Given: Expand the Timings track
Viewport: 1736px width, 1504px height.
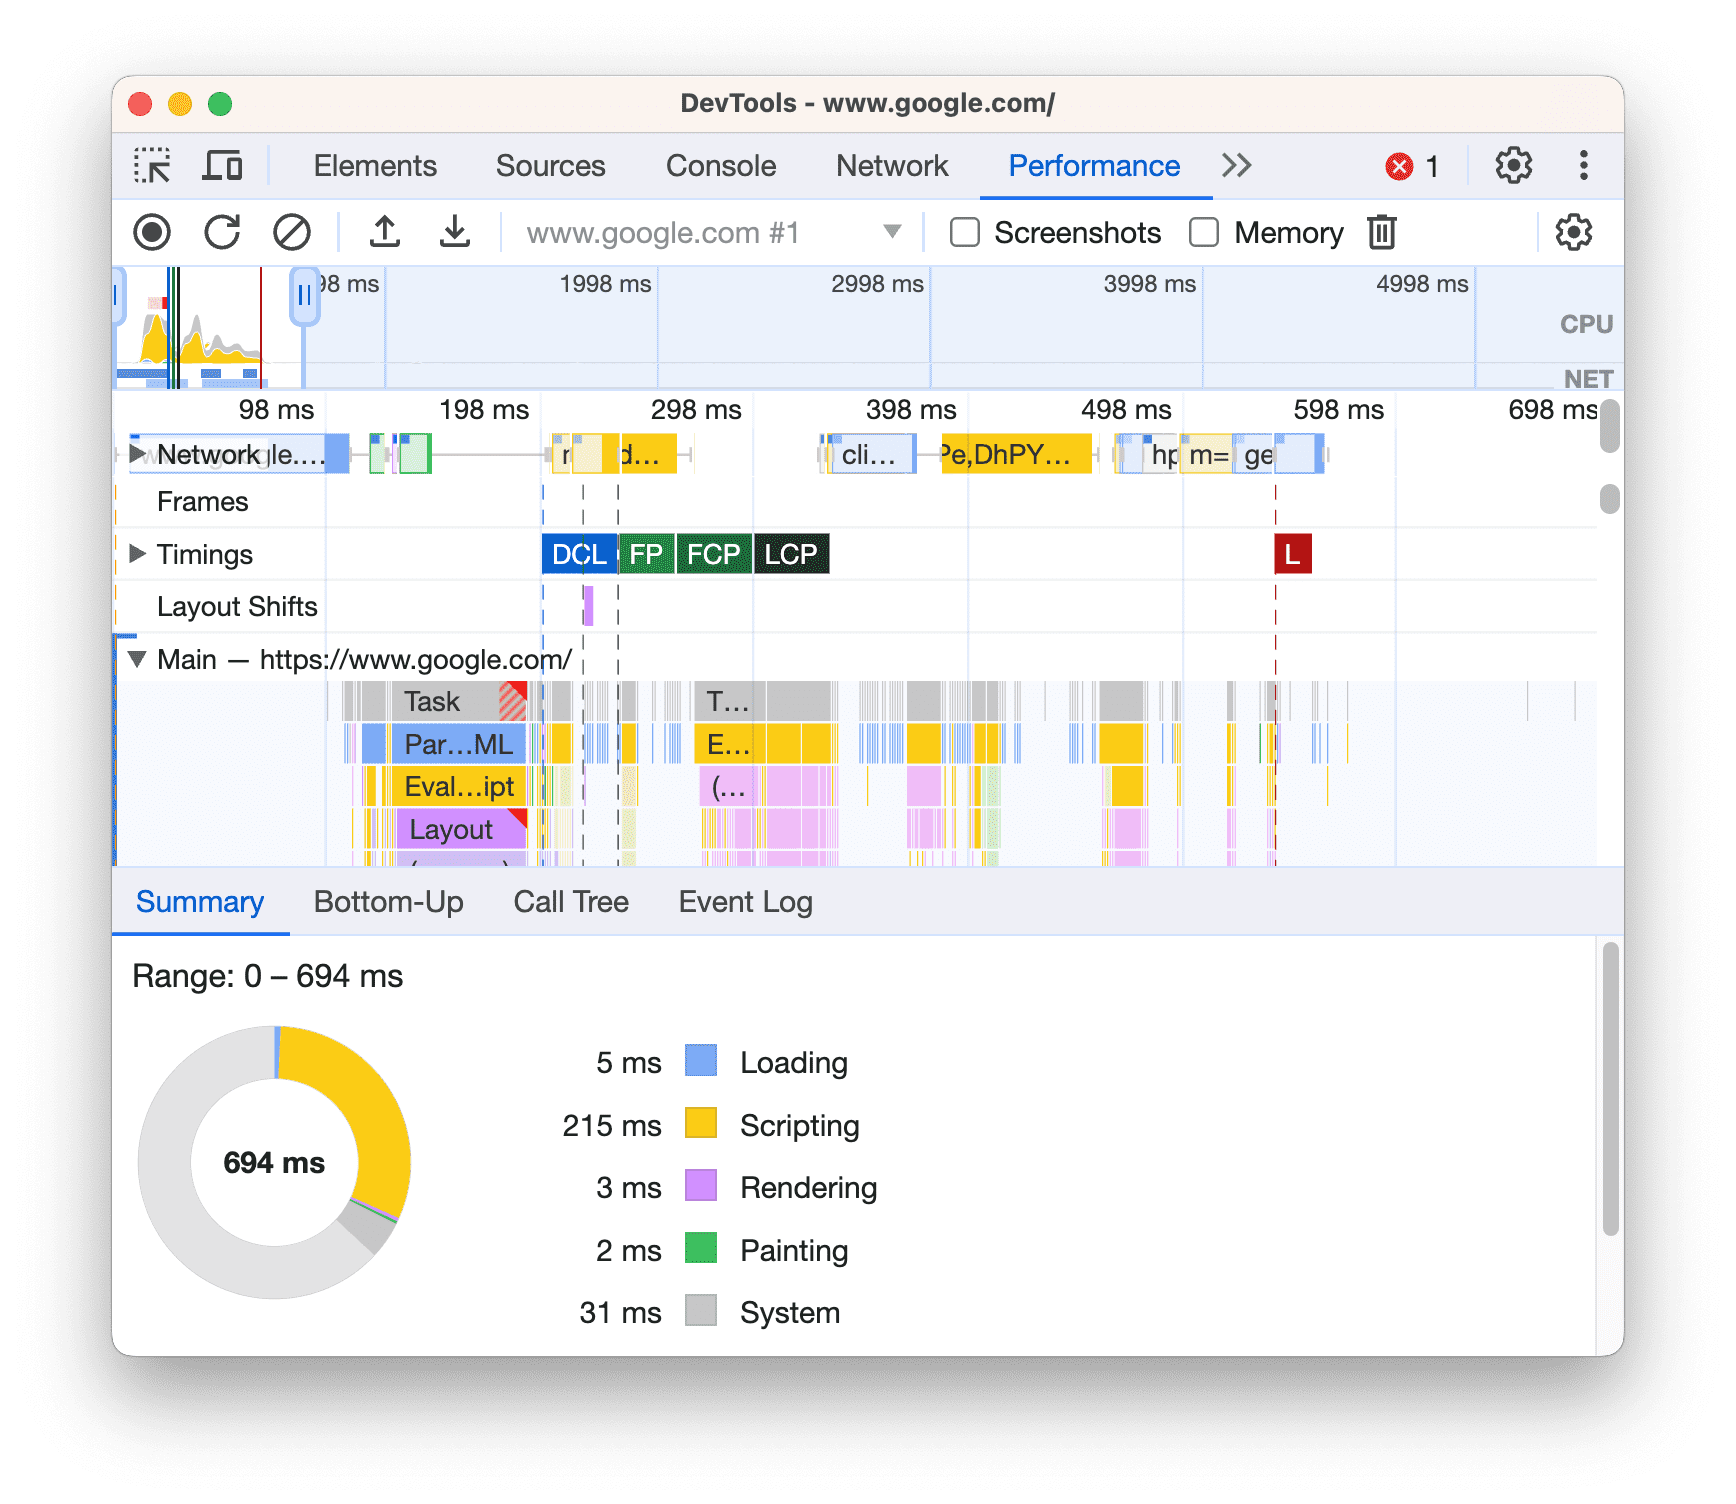Looking at the screenshot, I should [137, 554].
